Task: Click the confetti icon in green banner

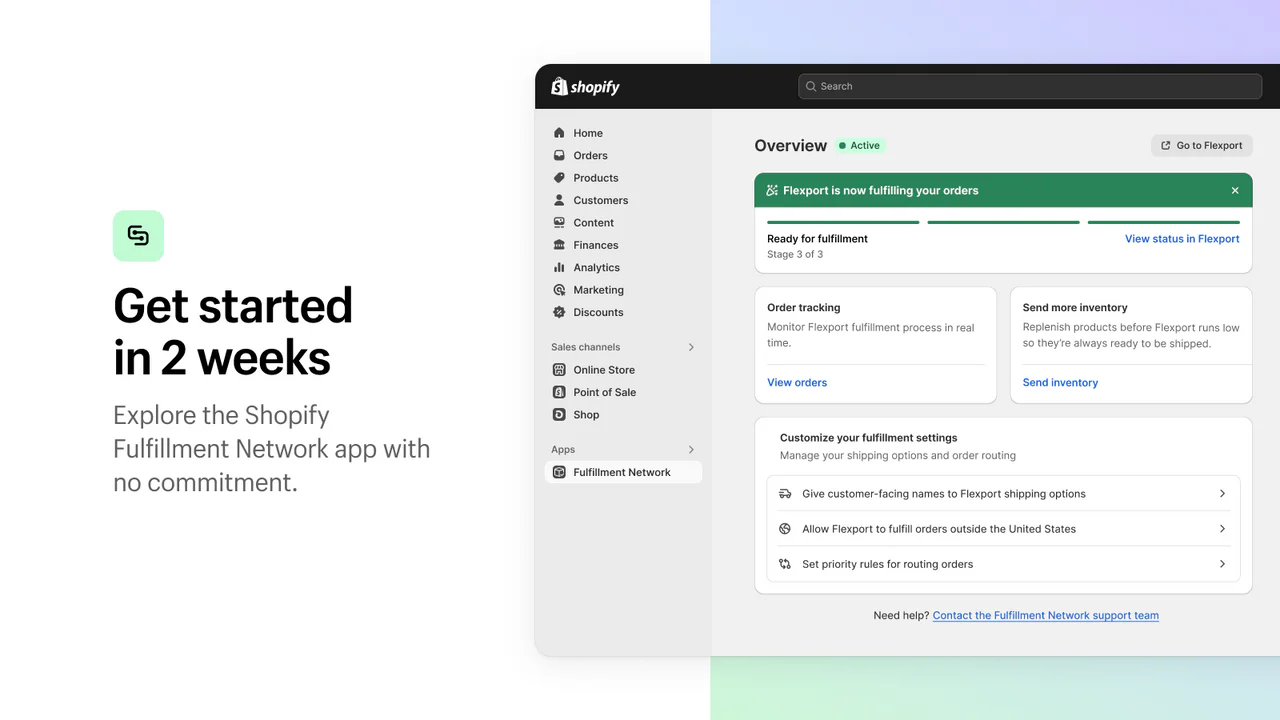Action: [772, 190]
